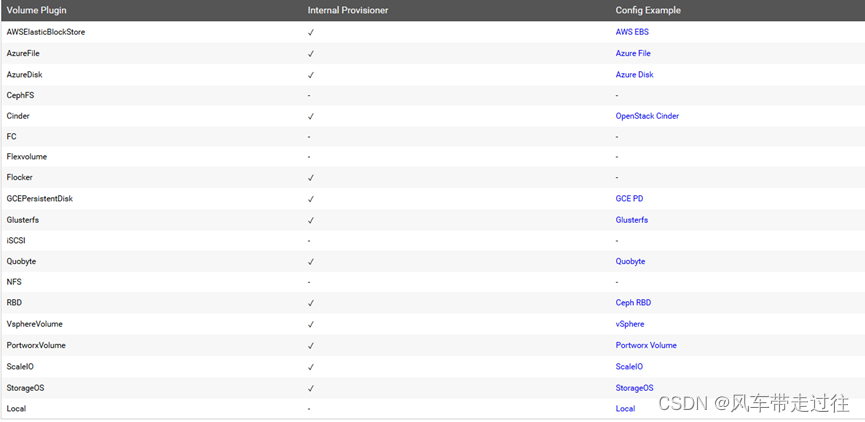Select the Flexvolume plugin name
The height and width of the screenshot is (422, 865).
(26, 157)
